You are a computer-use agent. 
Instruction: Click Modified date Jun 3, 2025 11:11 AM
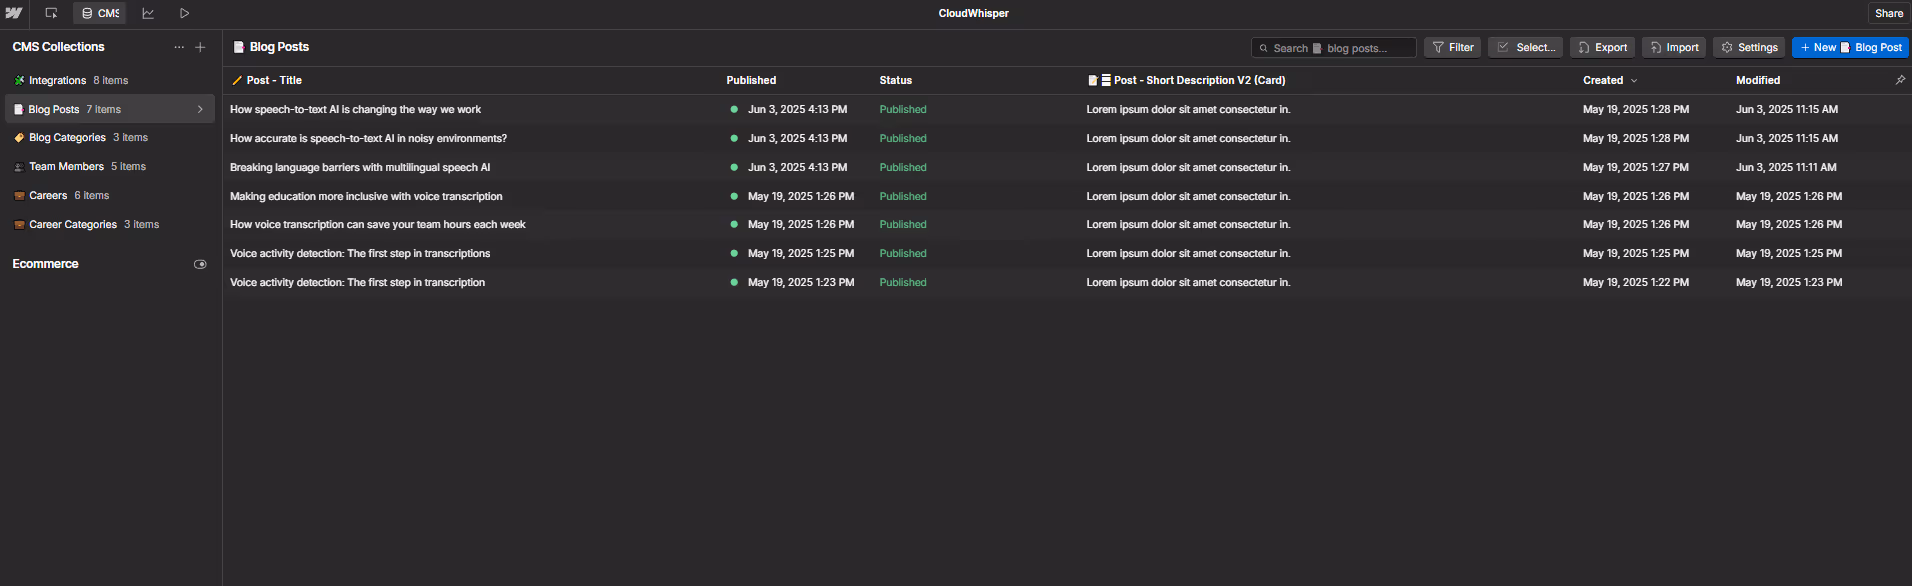point(1786,168)
